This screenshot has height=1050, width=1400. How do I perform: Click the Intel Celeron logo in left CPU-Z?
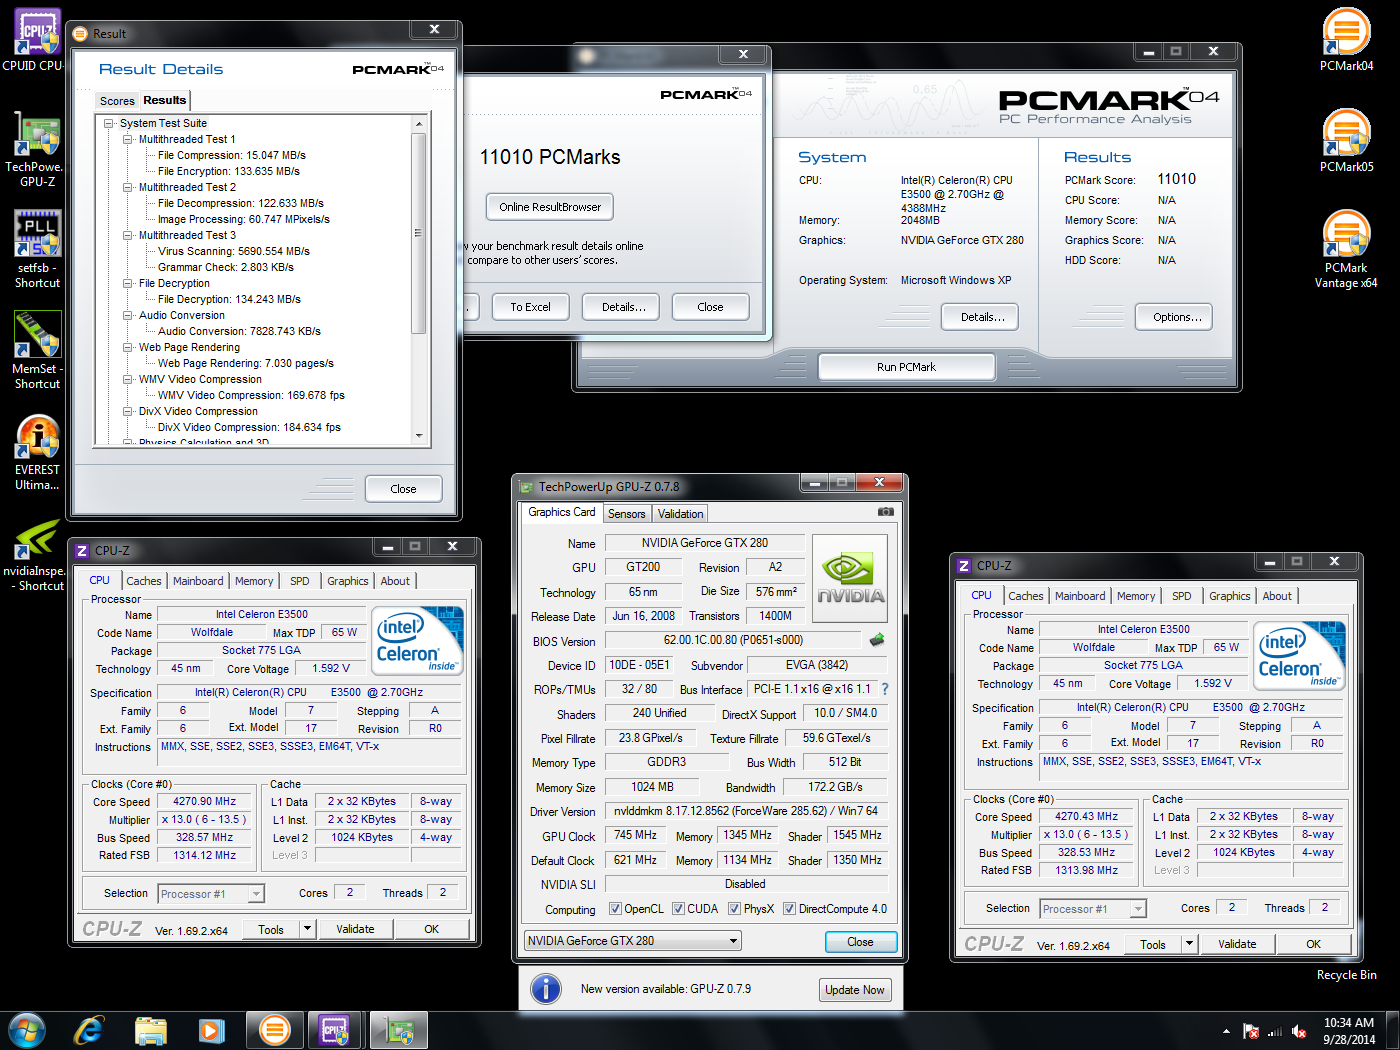point(417,640)
